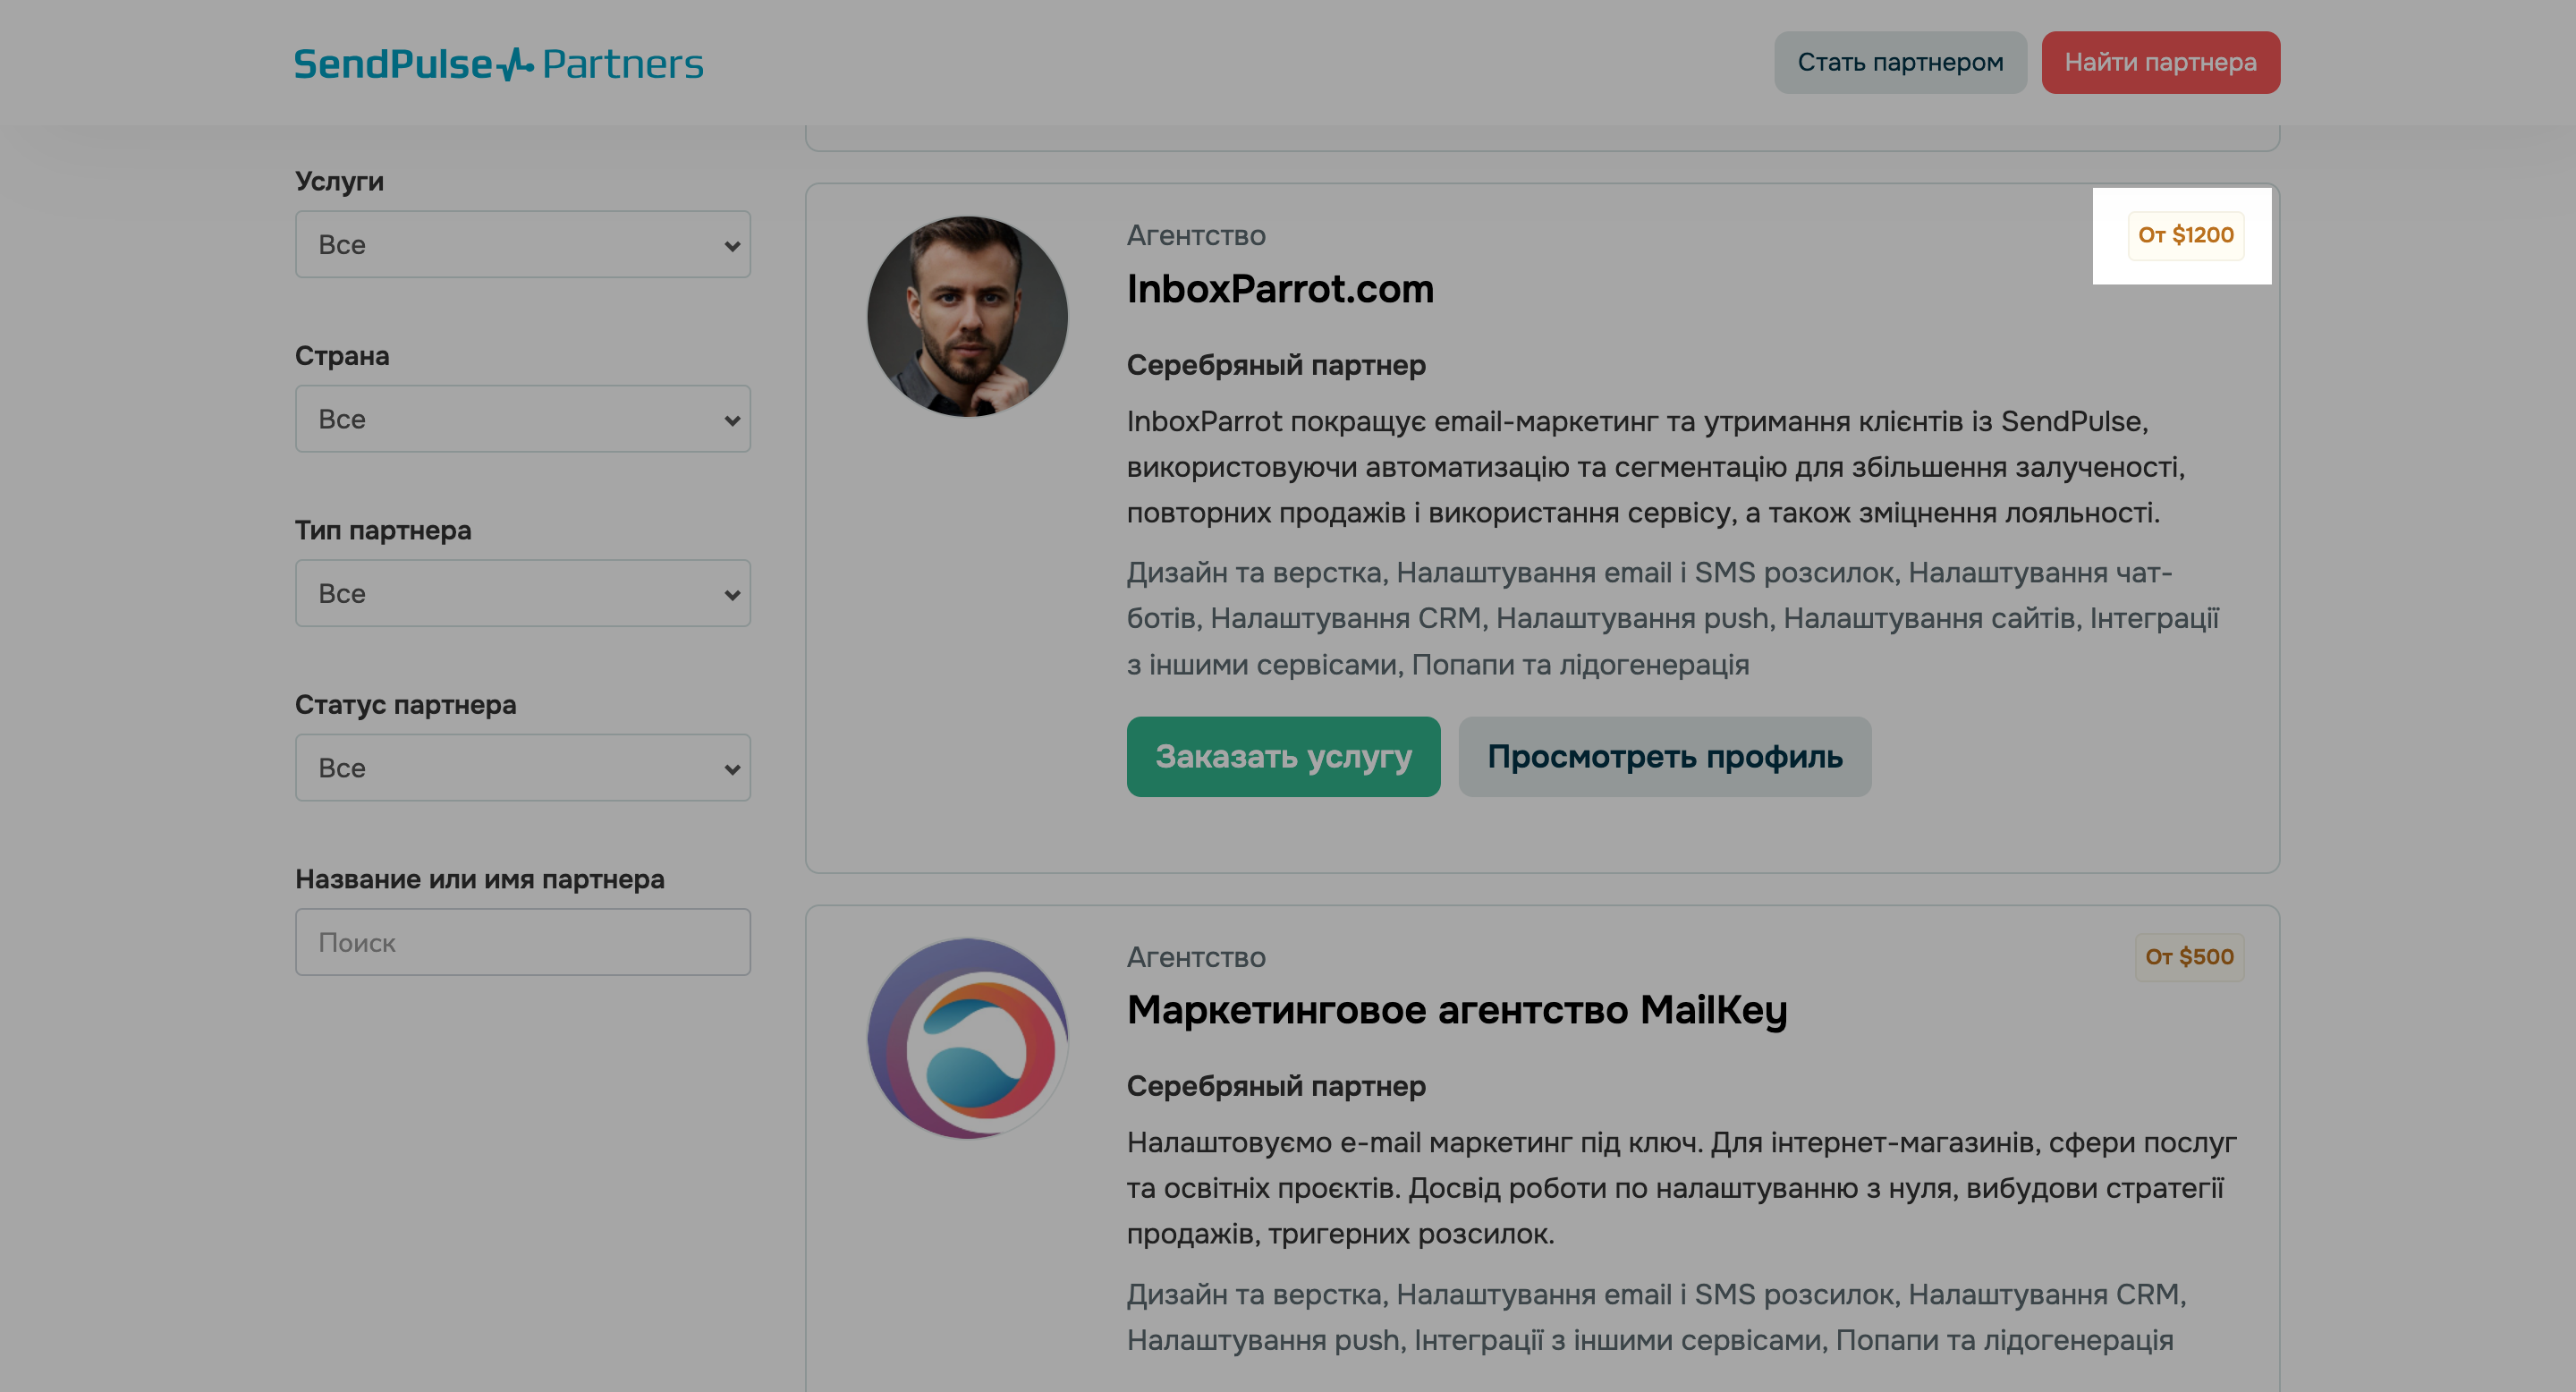Screen dimensions: 2576x1392
Task: Open the Услуги dropdown
Action: coord(522,244)
